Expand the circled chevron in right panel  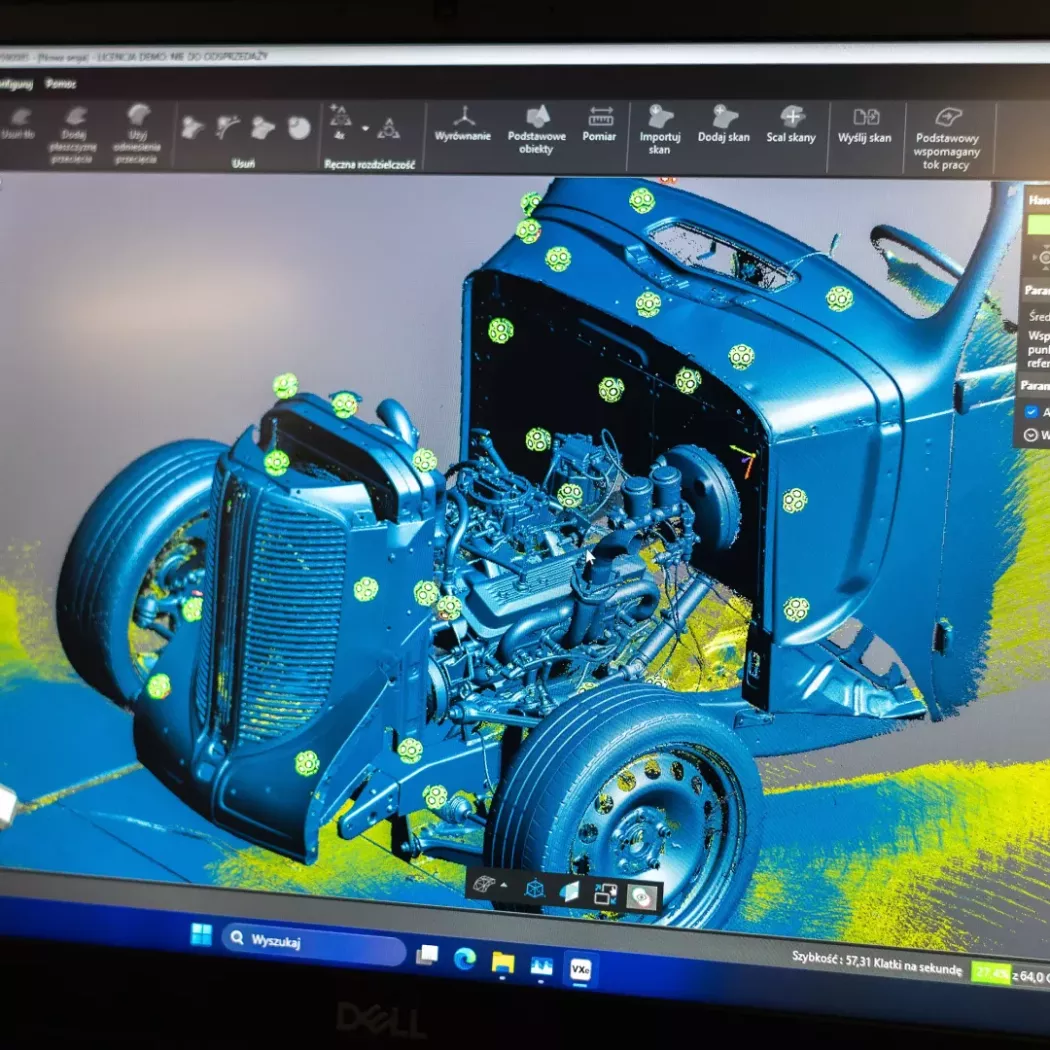(x=1031, y=435)
